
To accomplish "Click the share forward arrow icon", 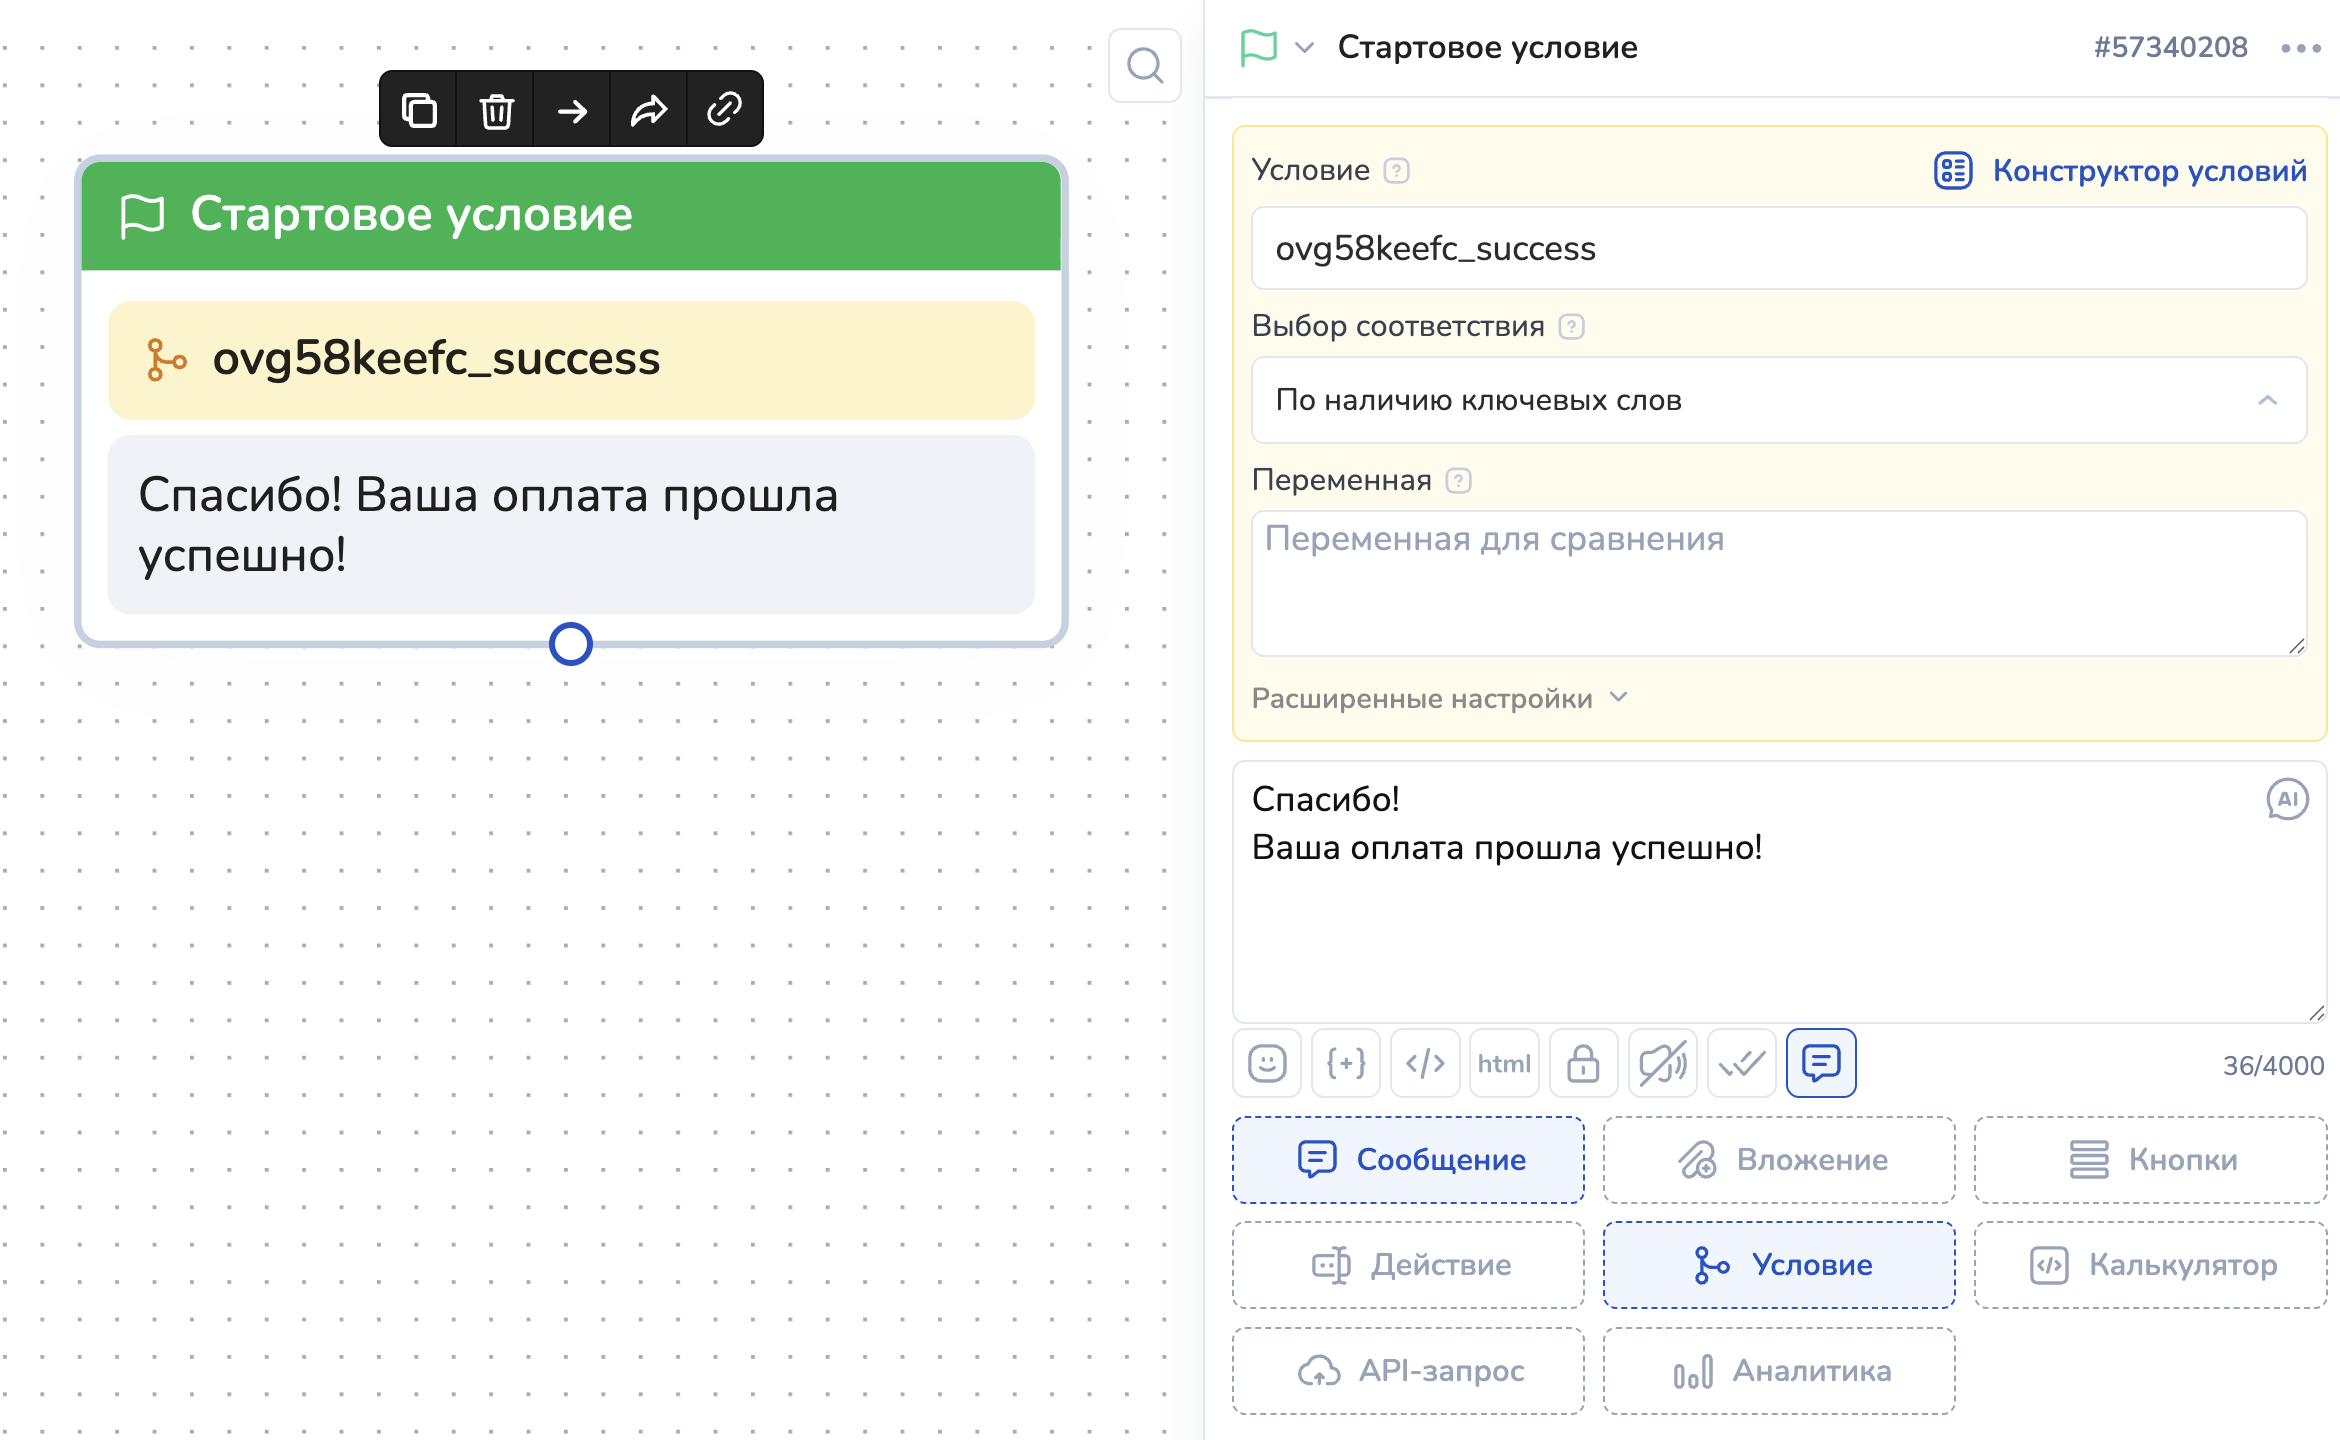I will [x=648, y=110].
